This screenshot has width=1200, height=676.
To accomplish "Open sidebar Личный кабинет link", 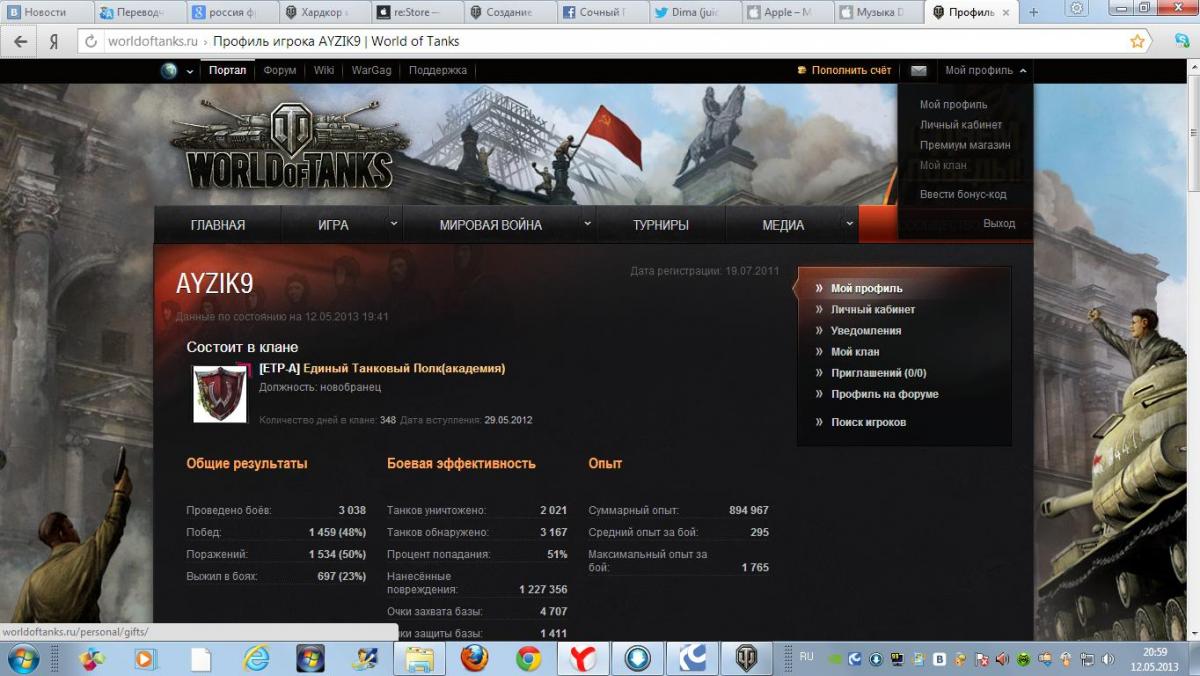I will [x=873, y=309].
